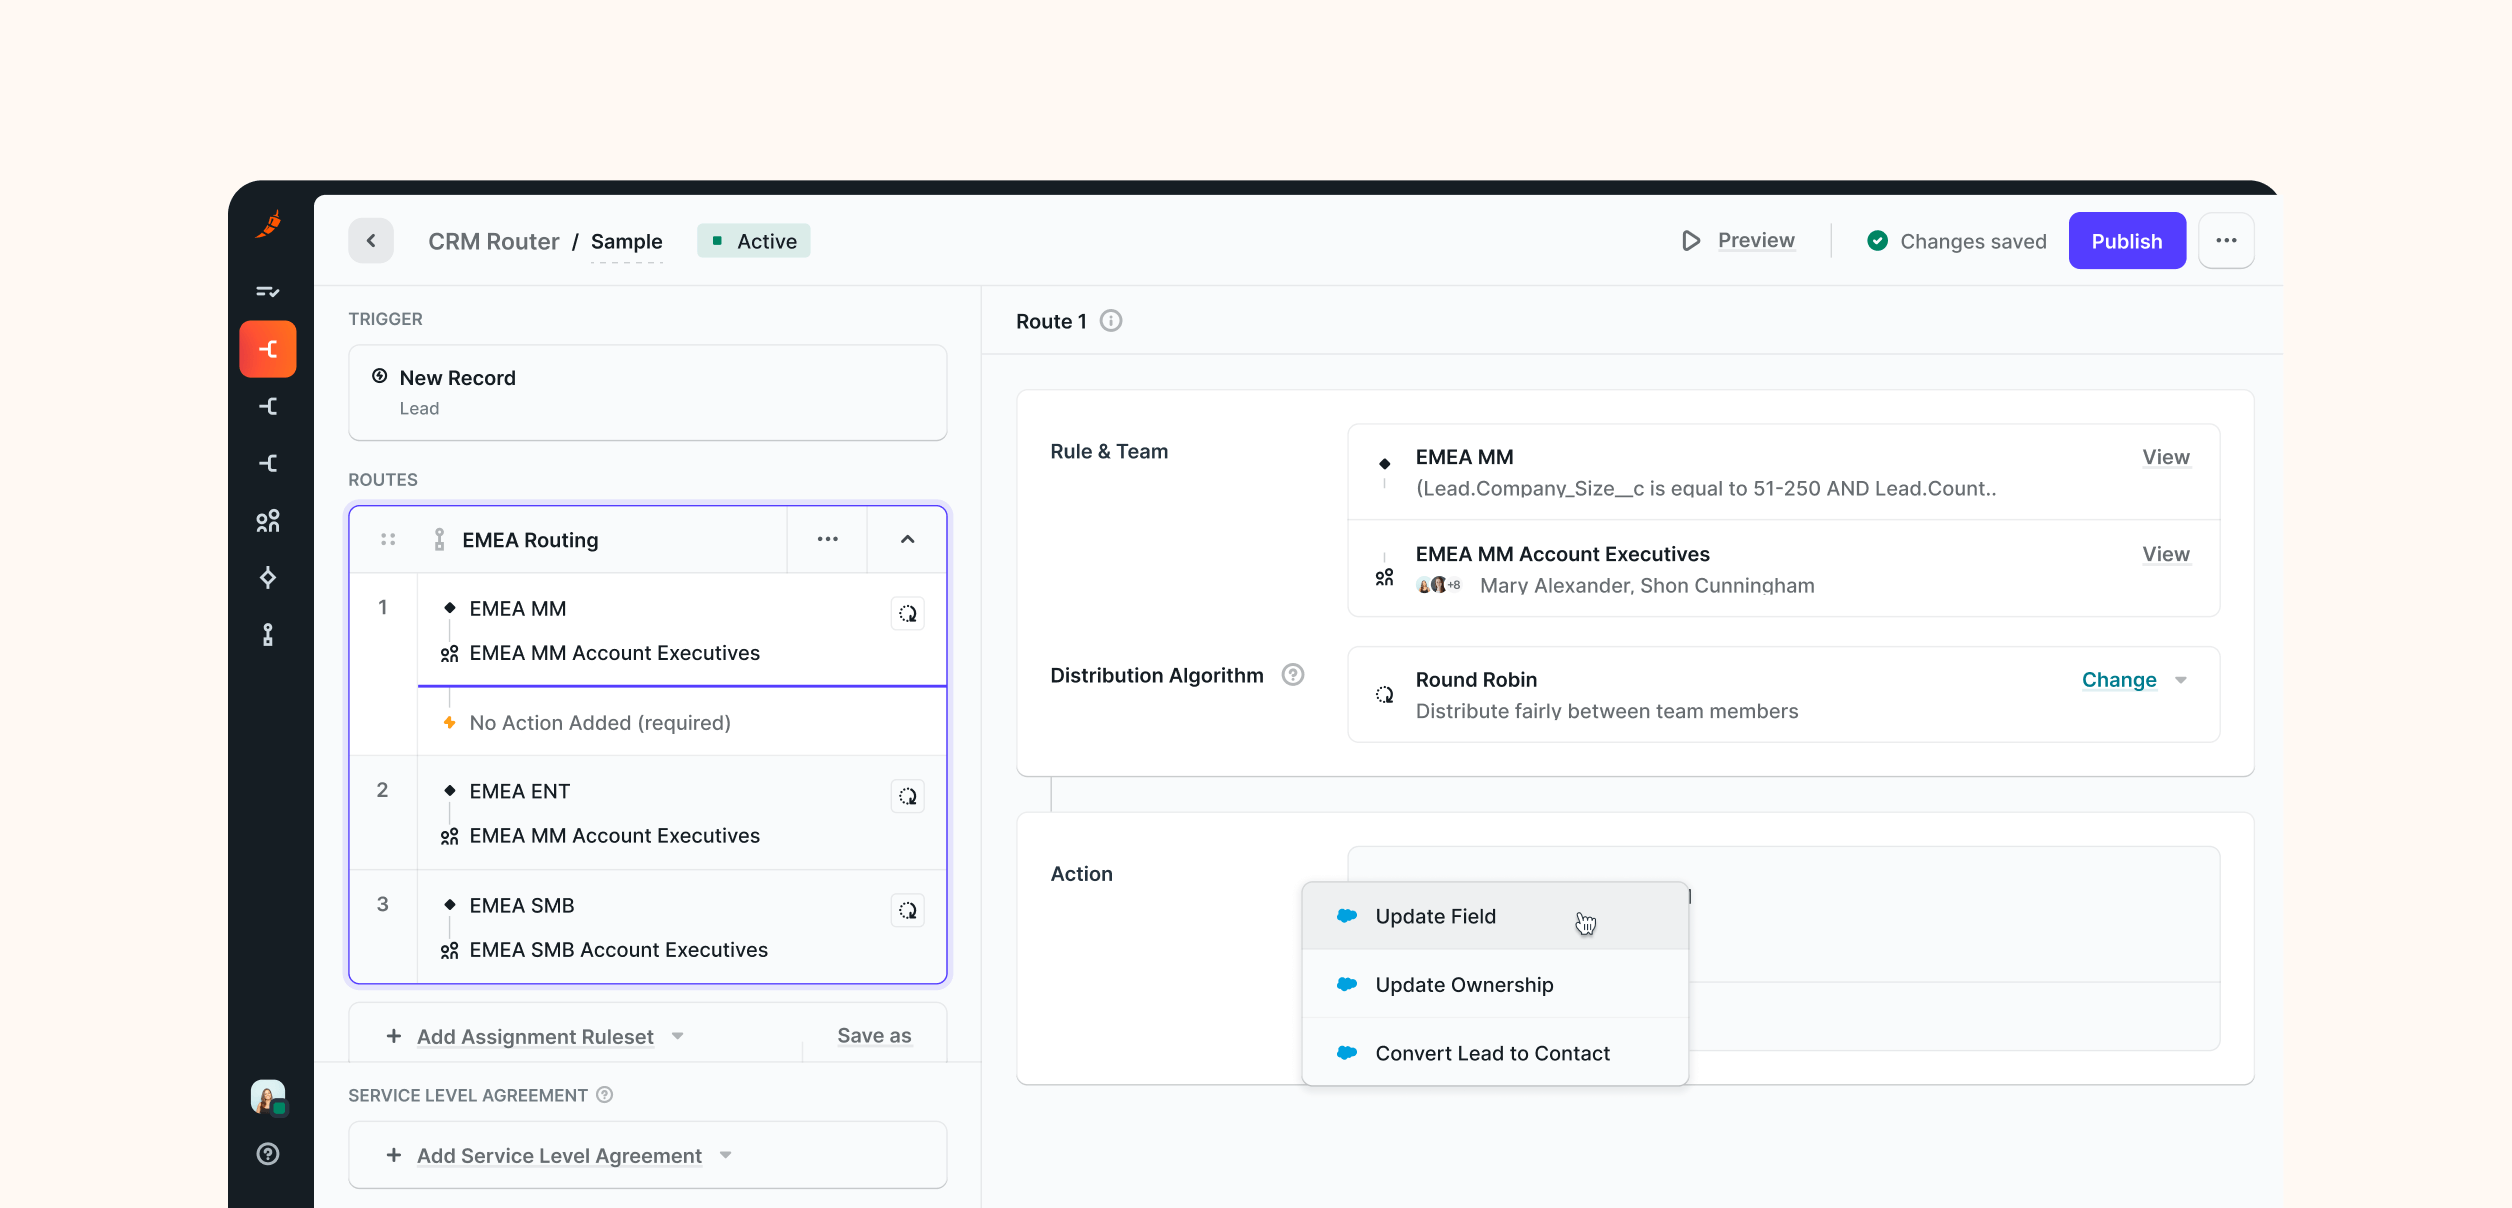Choose Convert Lead to Contact option
The image size is (2512, 1208).
point(1492,1053)
